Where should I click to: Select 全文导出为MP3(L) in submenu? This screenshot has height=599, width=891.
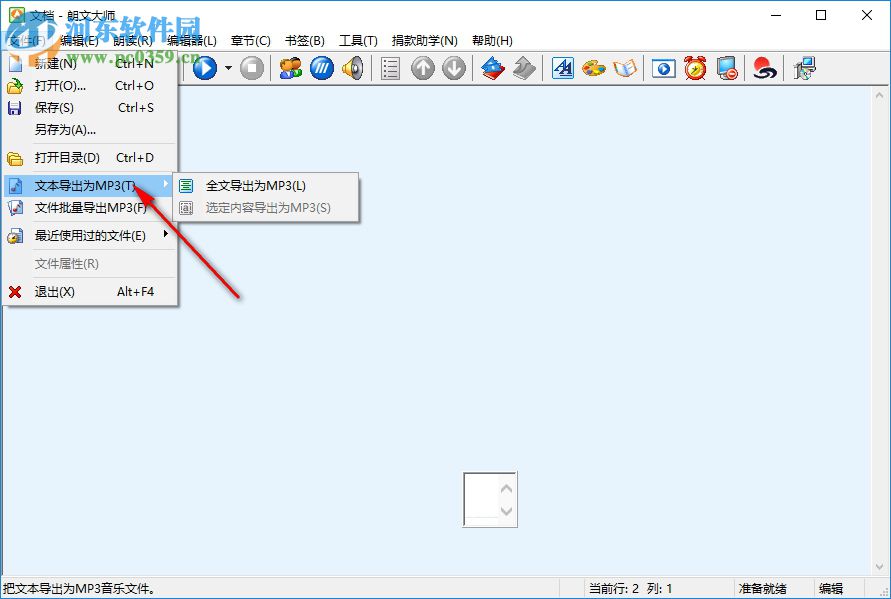pos(266,186)
